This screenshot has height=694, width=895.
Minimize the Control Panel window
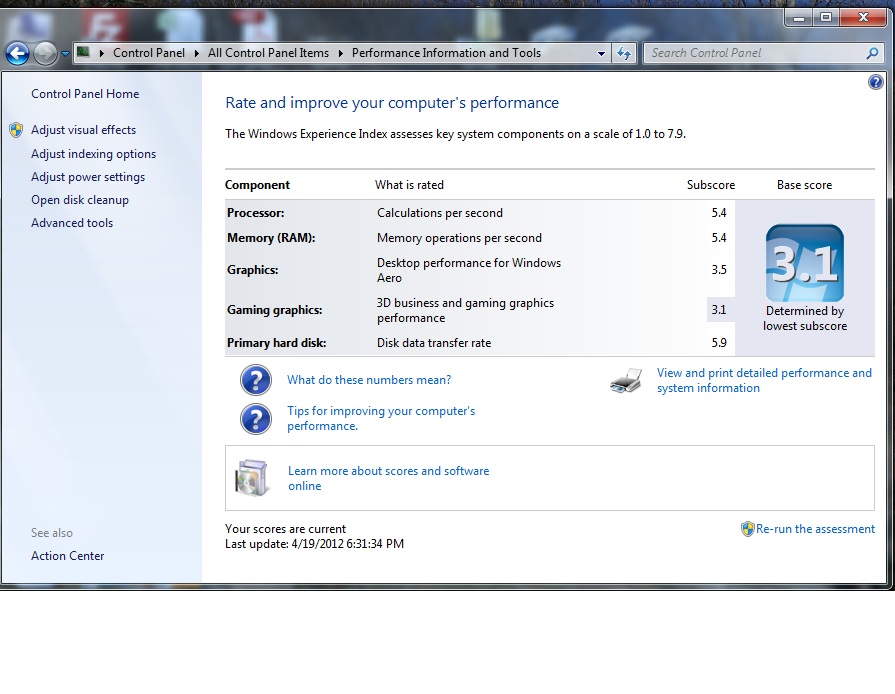pyautogui.click(x=799, y=18)
